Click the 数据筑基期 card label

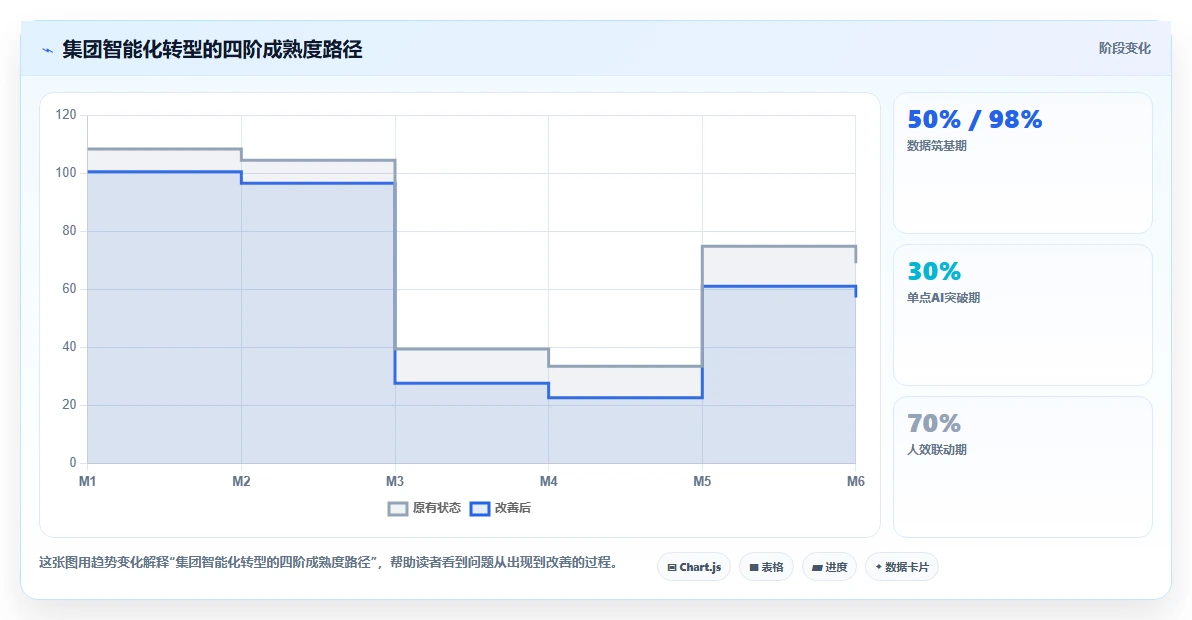pyautogui.click(x=937, y=146)
